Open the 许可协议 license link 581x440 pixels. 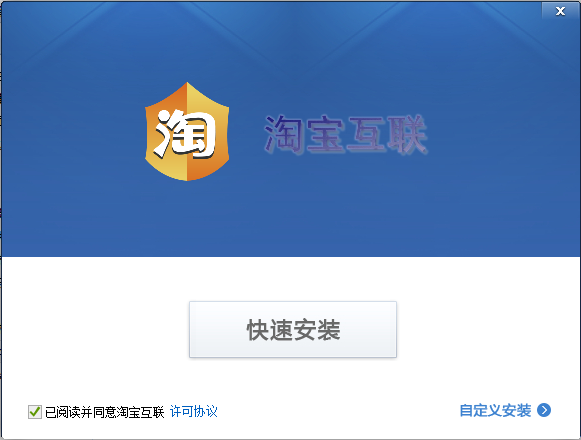pyautogui.click(x=193, y=411)
